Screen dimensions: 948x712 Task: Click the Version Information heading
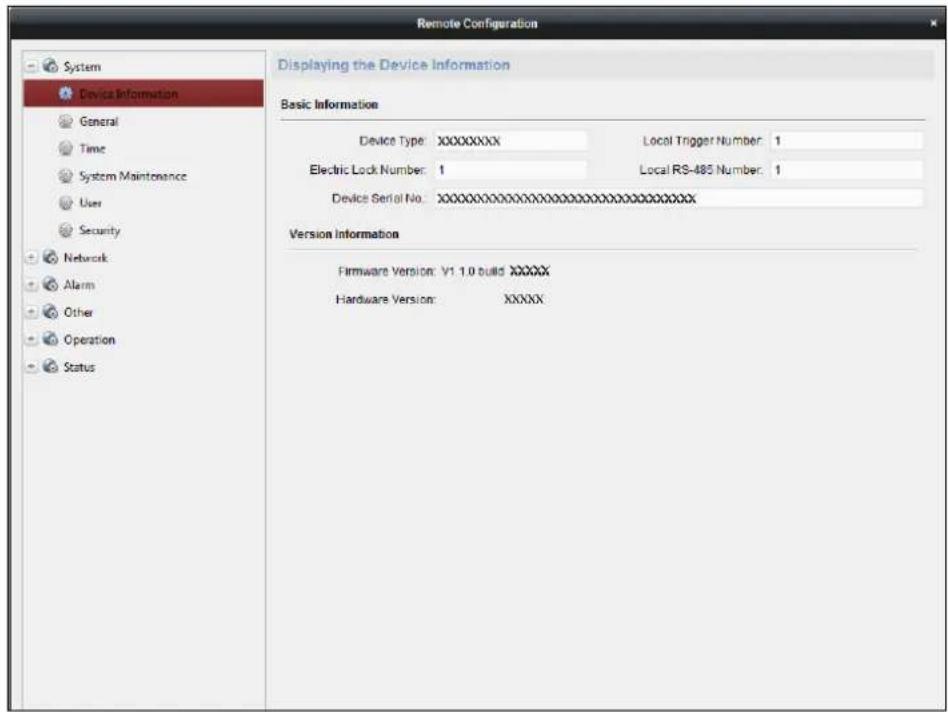coord(344,234)
